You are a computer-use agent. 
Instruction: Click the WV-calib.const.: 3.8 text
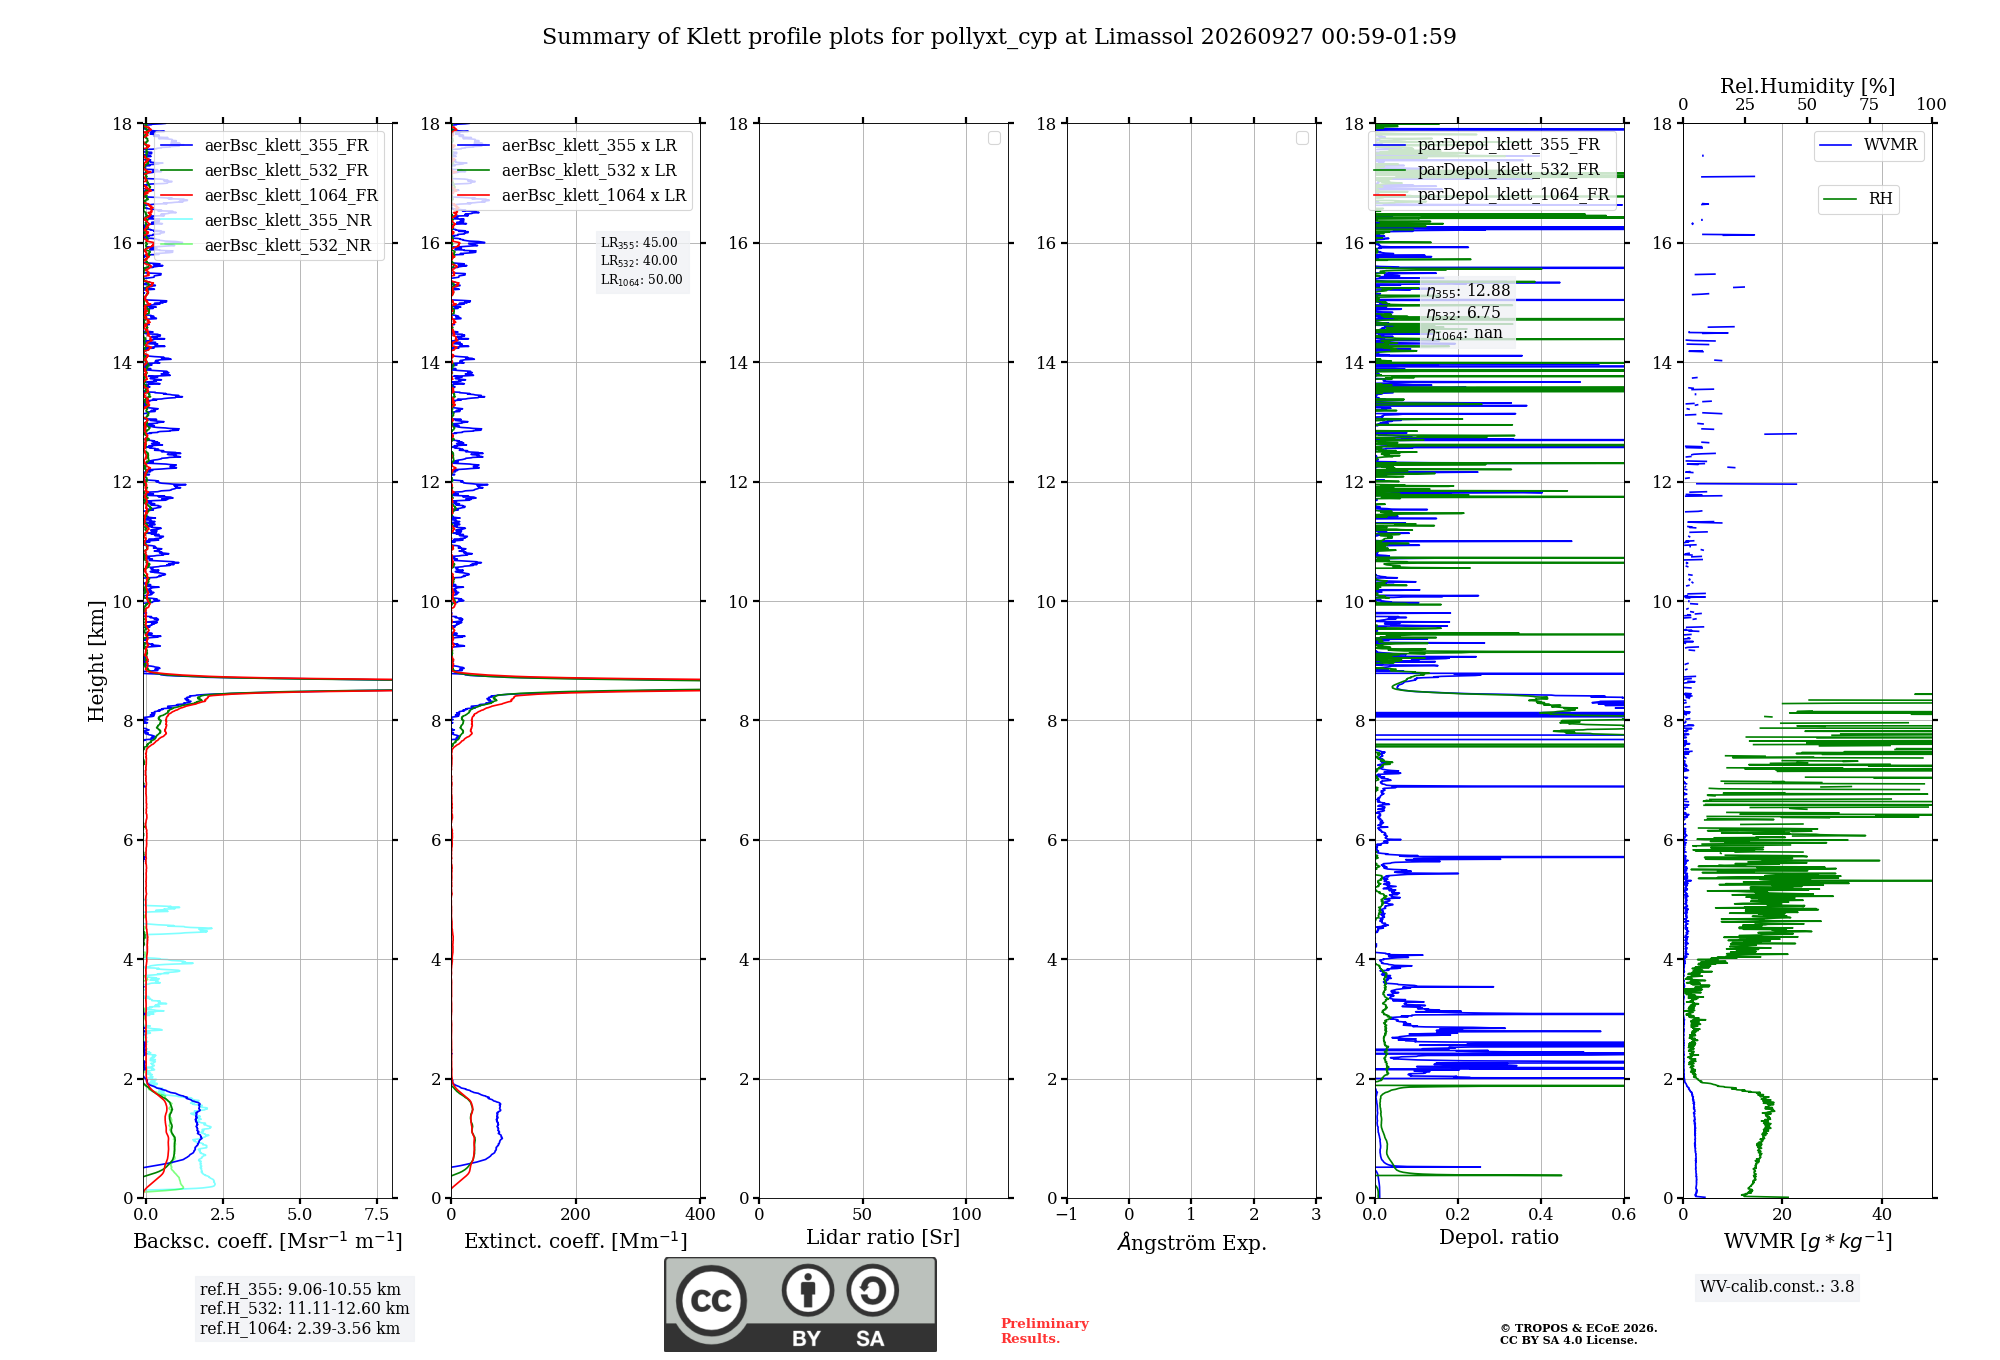coord(1777,1287)
